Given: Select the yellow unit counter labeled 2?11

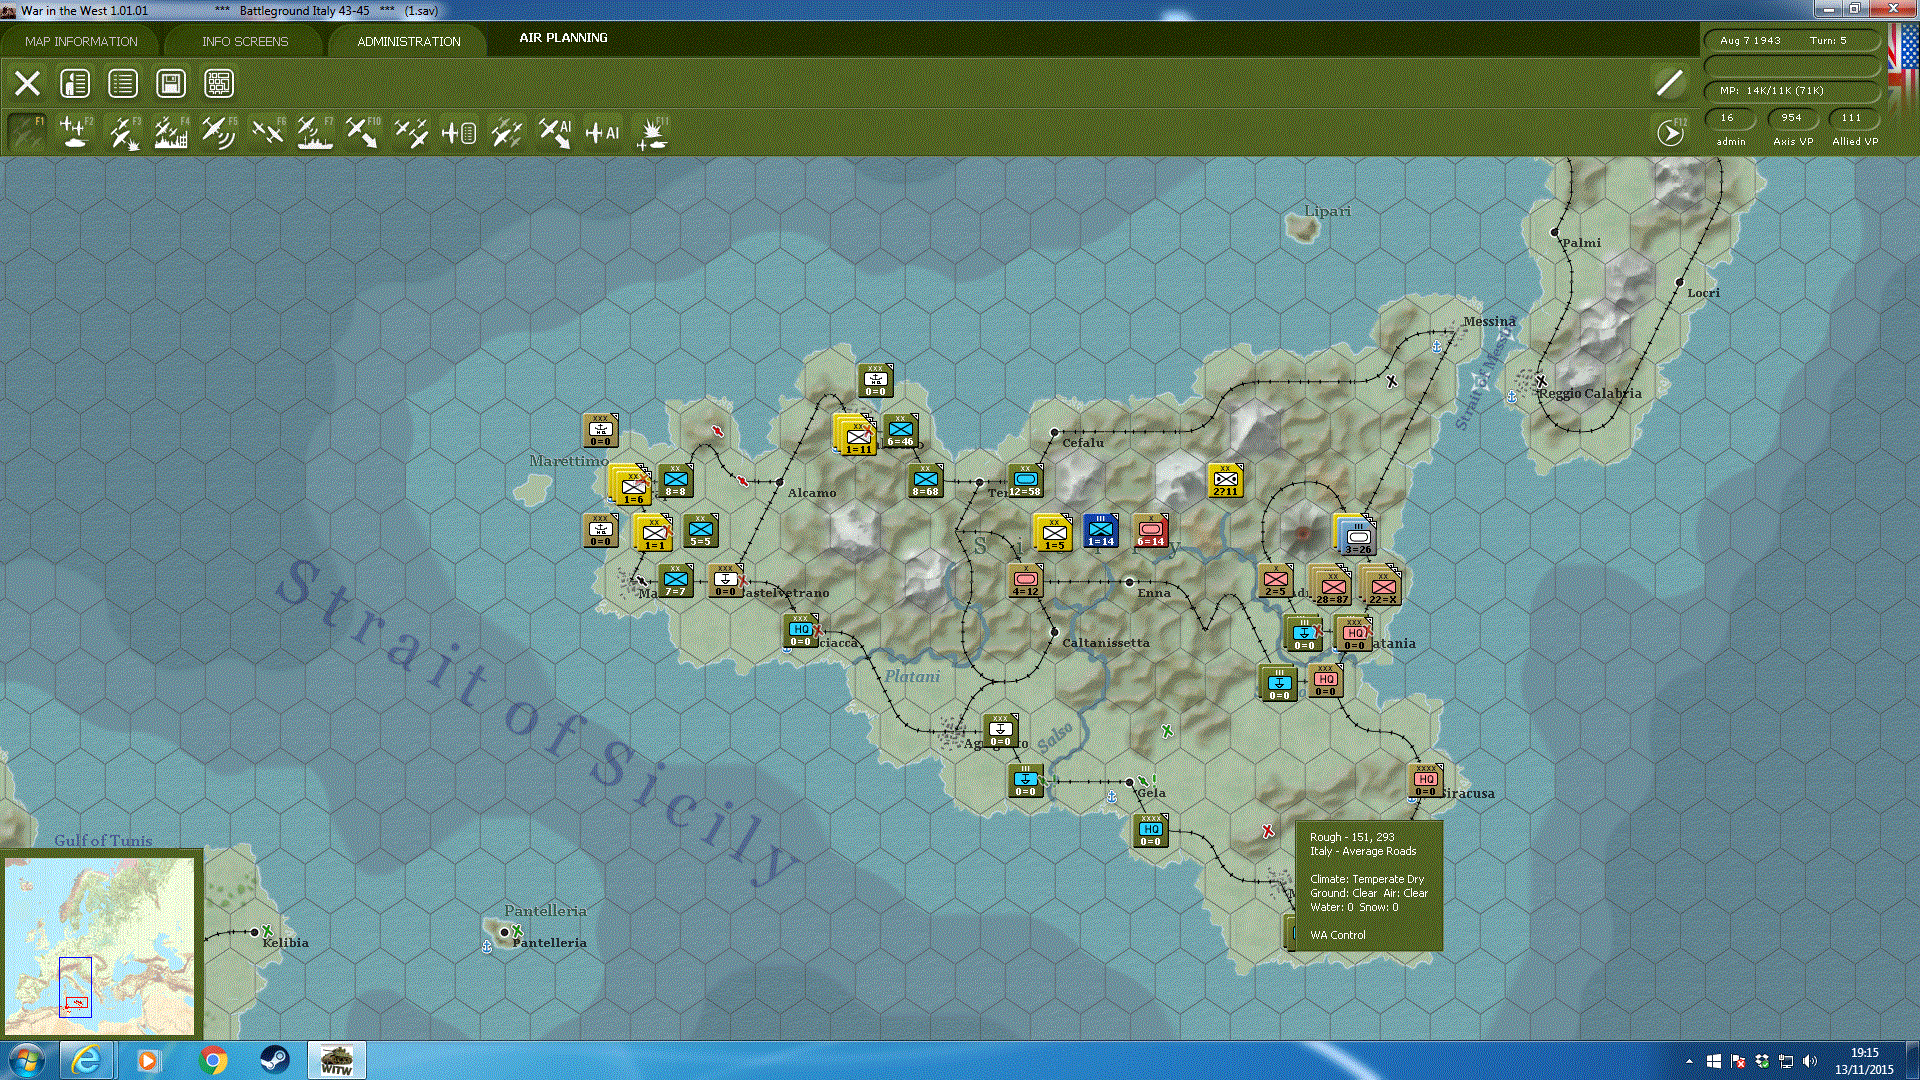Looking at the screenshot, I should 1225,481.
